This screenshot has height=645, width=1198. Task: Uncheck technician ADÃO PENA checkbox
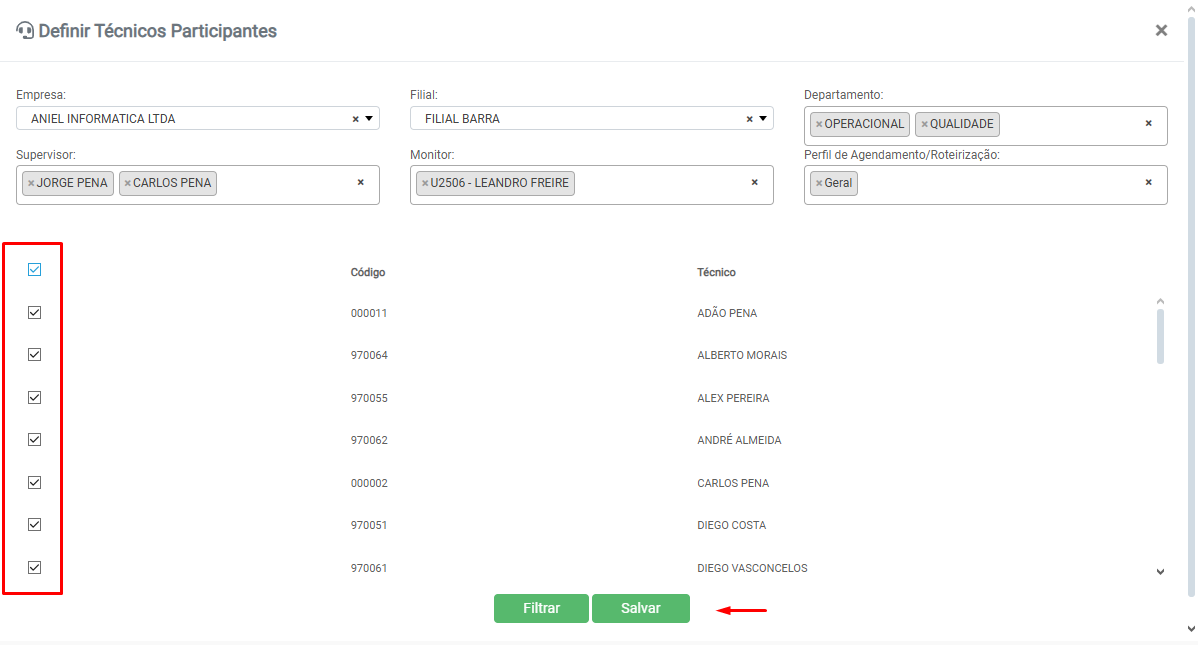[x=34, y=312]
